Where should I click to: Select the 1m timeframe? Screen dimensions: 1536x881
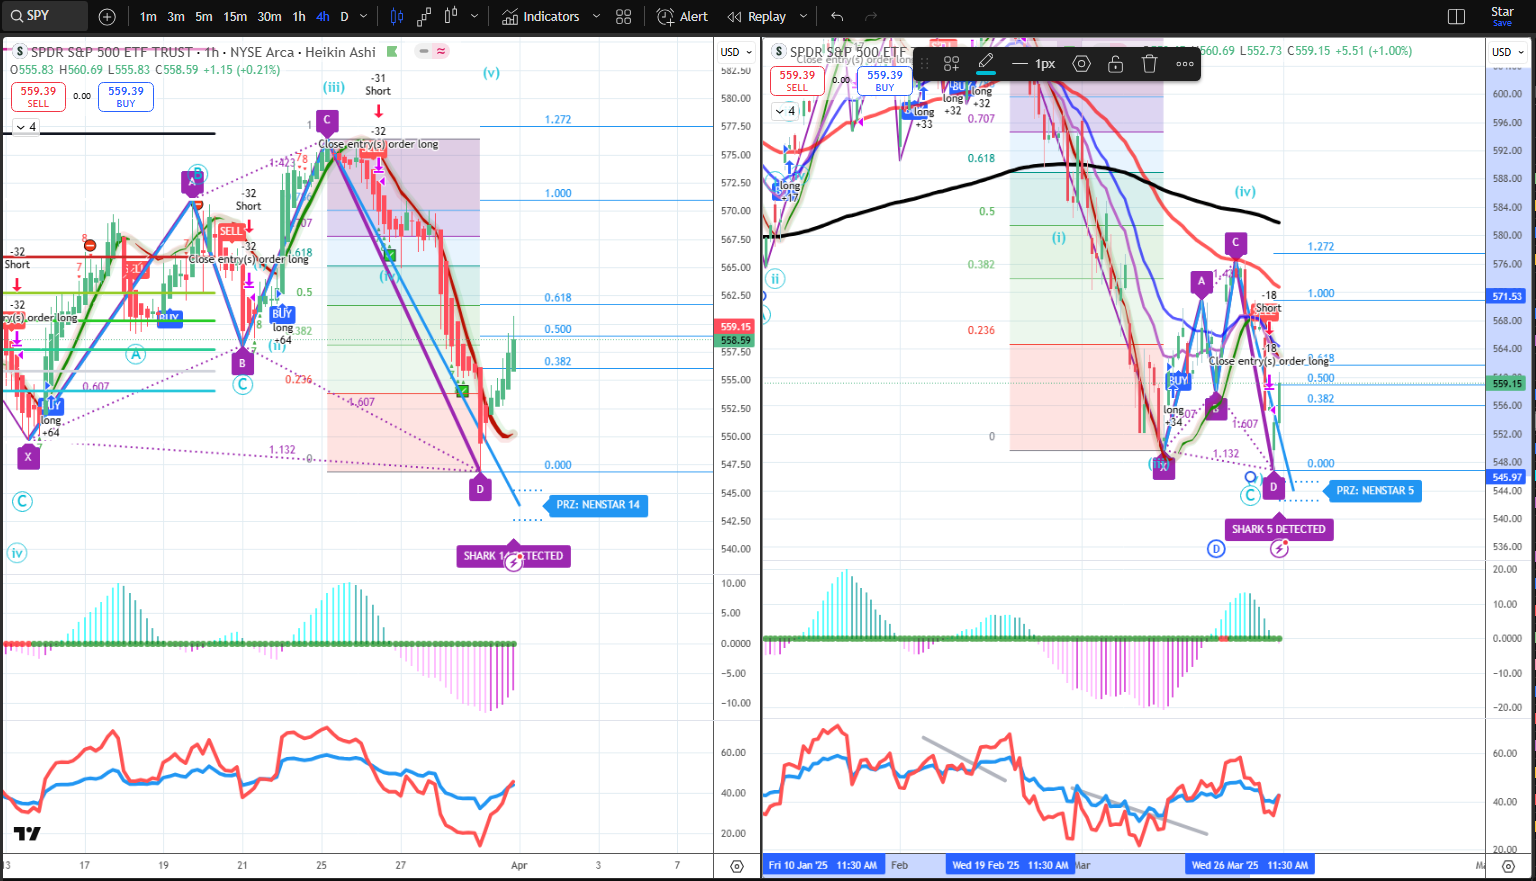(x=148, y=16)
